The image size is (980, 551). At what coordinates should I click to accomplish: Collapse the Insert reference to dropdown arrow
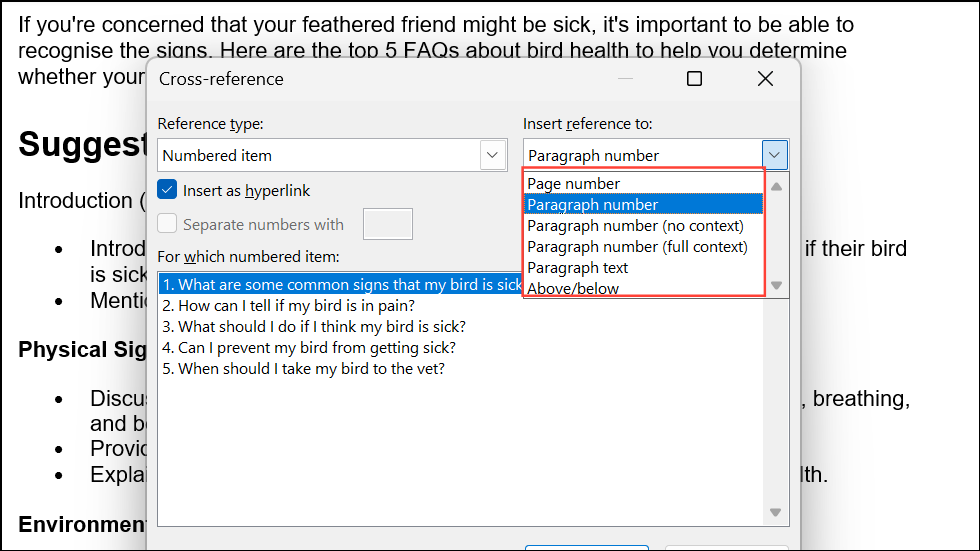point(775,155)
